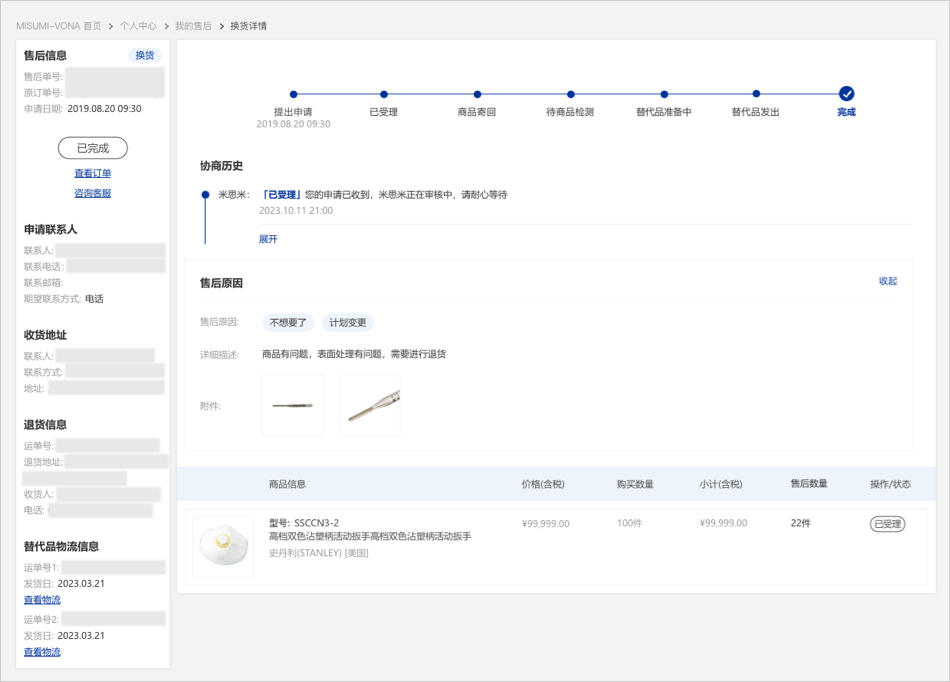Click the 商品寄回 progress step dot
Viewport: 950px width, 682px height.
tap(477, 95)
